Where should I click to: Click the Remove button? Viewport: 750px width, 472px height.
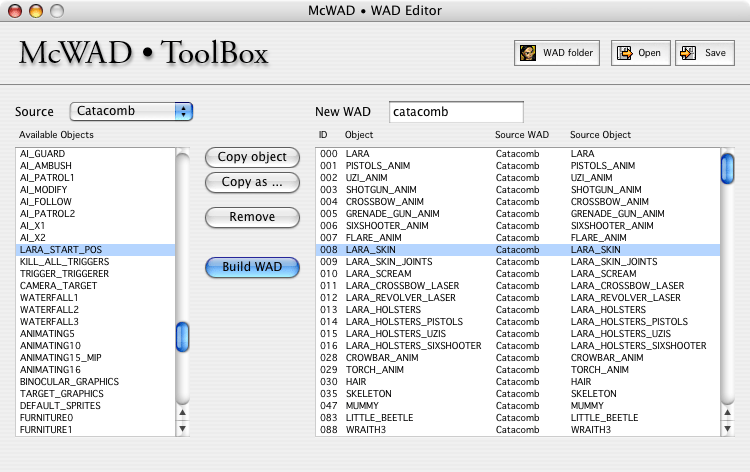click(252, 217)
